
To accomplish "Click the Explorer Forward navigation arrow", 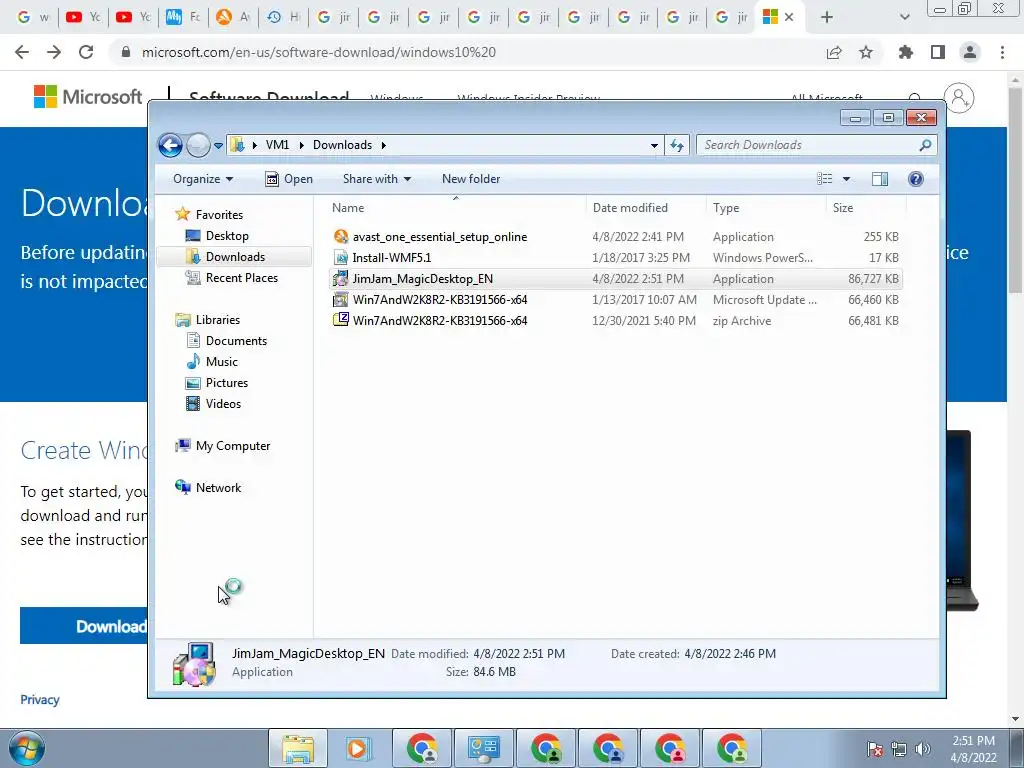I will [198, 145].
